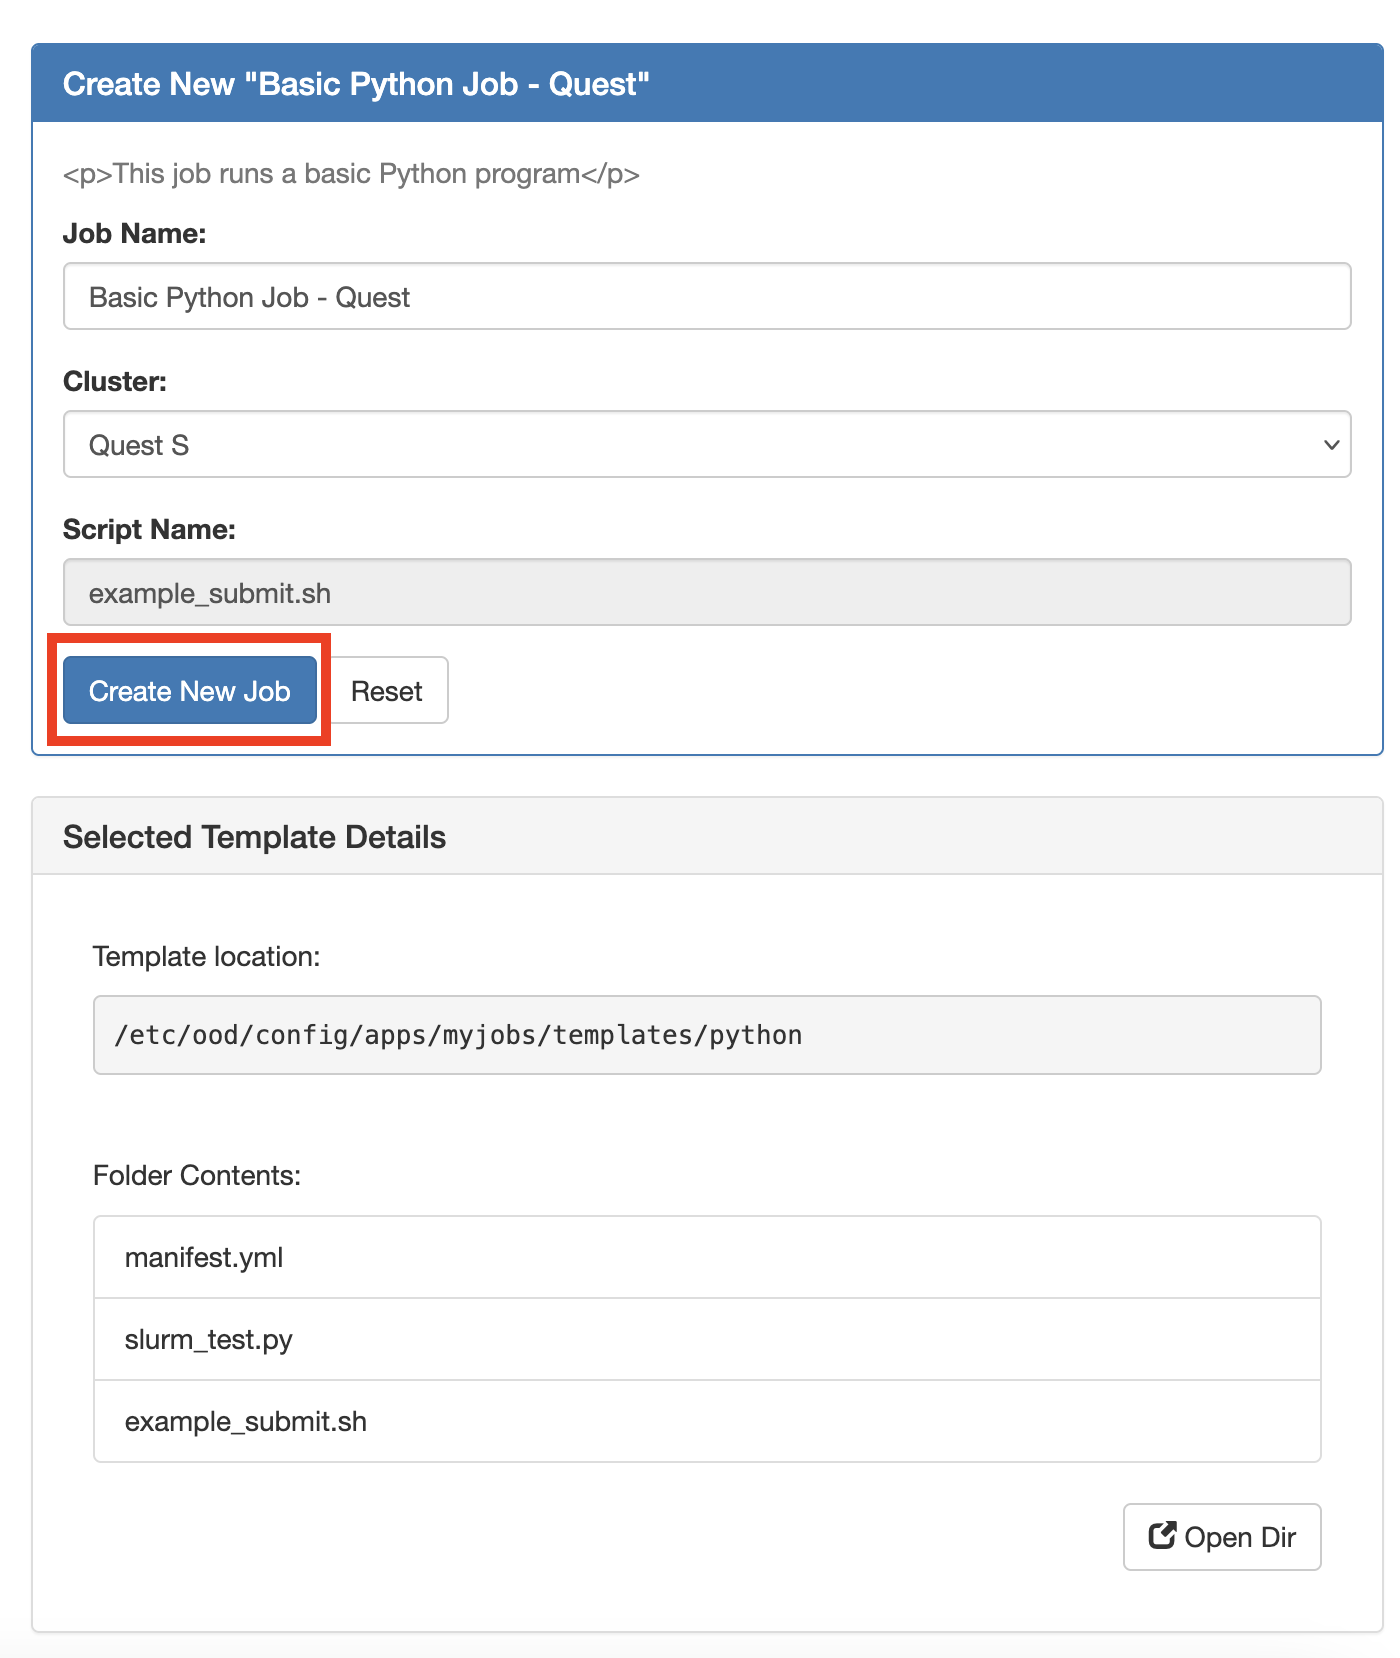Viewport: 1400px width, 1658px height.
Task: Click the Create New Job button
Action: (190, 690)
